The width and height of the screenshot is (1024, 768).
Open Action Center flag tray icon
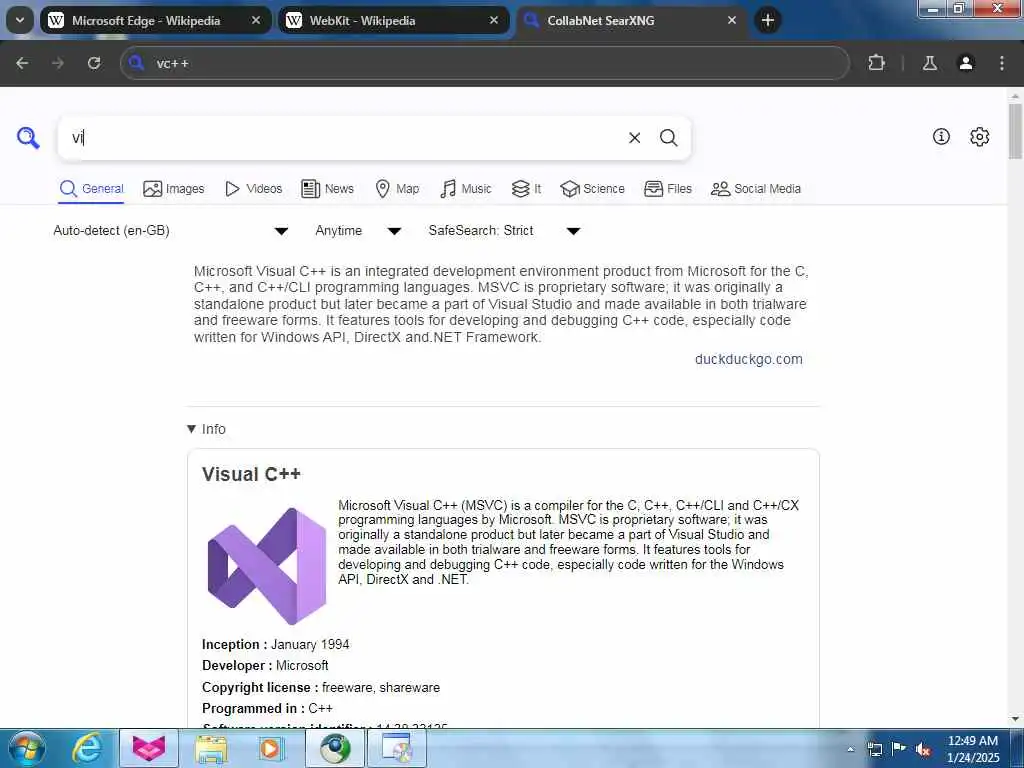coord(899,749)
